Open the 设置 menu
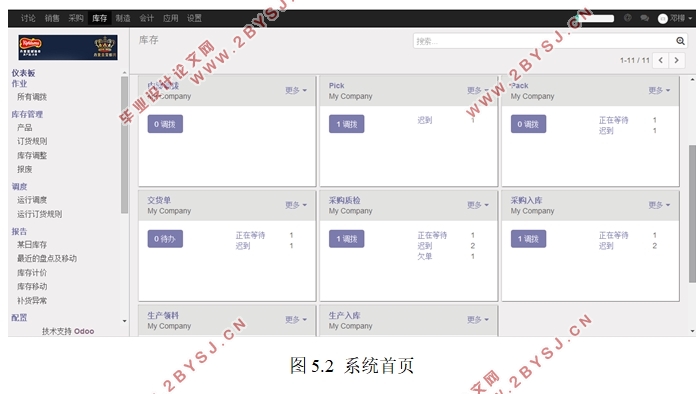 tap(194, 18)
